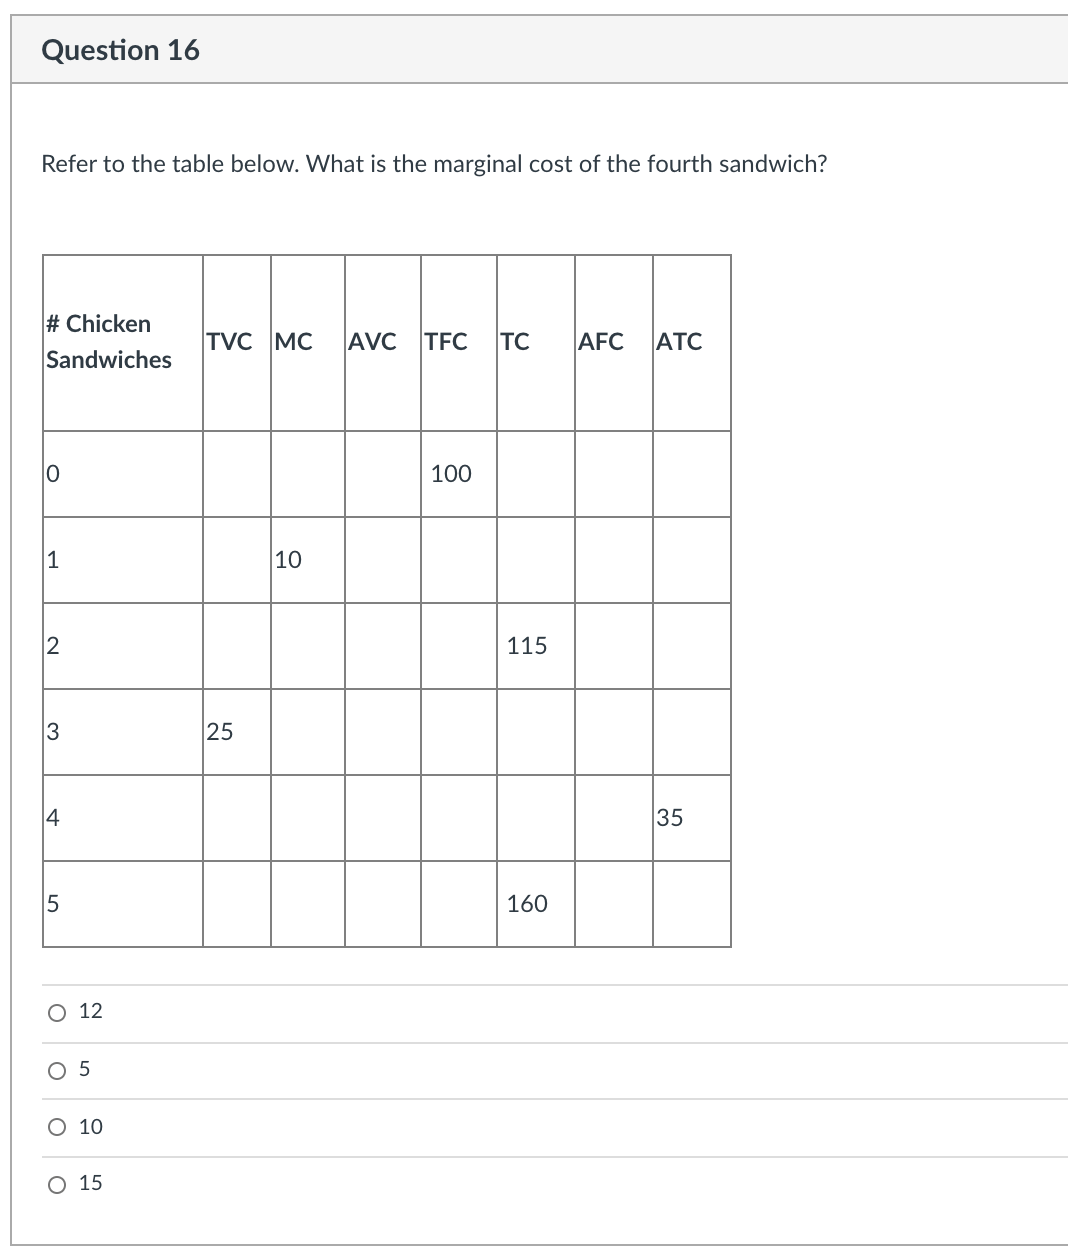Click the answer option labeled 15

[89, 1184]
